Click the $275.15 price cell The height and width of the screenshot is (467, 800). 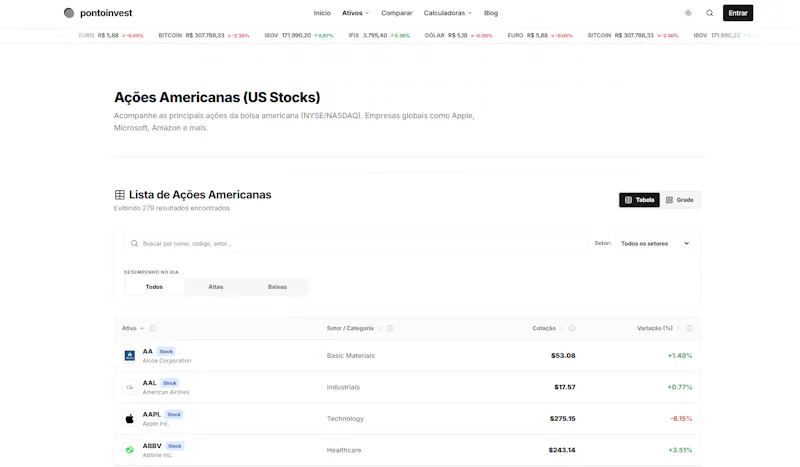point(562,419)
